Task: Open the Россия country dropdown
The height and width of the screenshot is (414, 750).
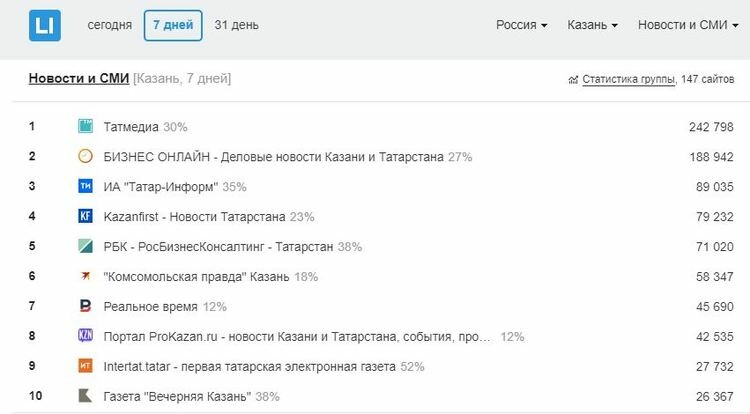Action: click(521, 25)
